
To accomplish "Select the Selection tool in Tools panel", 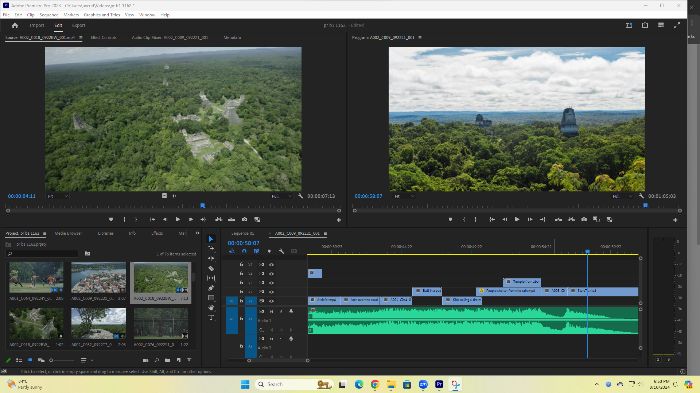I will click(211, 239).
